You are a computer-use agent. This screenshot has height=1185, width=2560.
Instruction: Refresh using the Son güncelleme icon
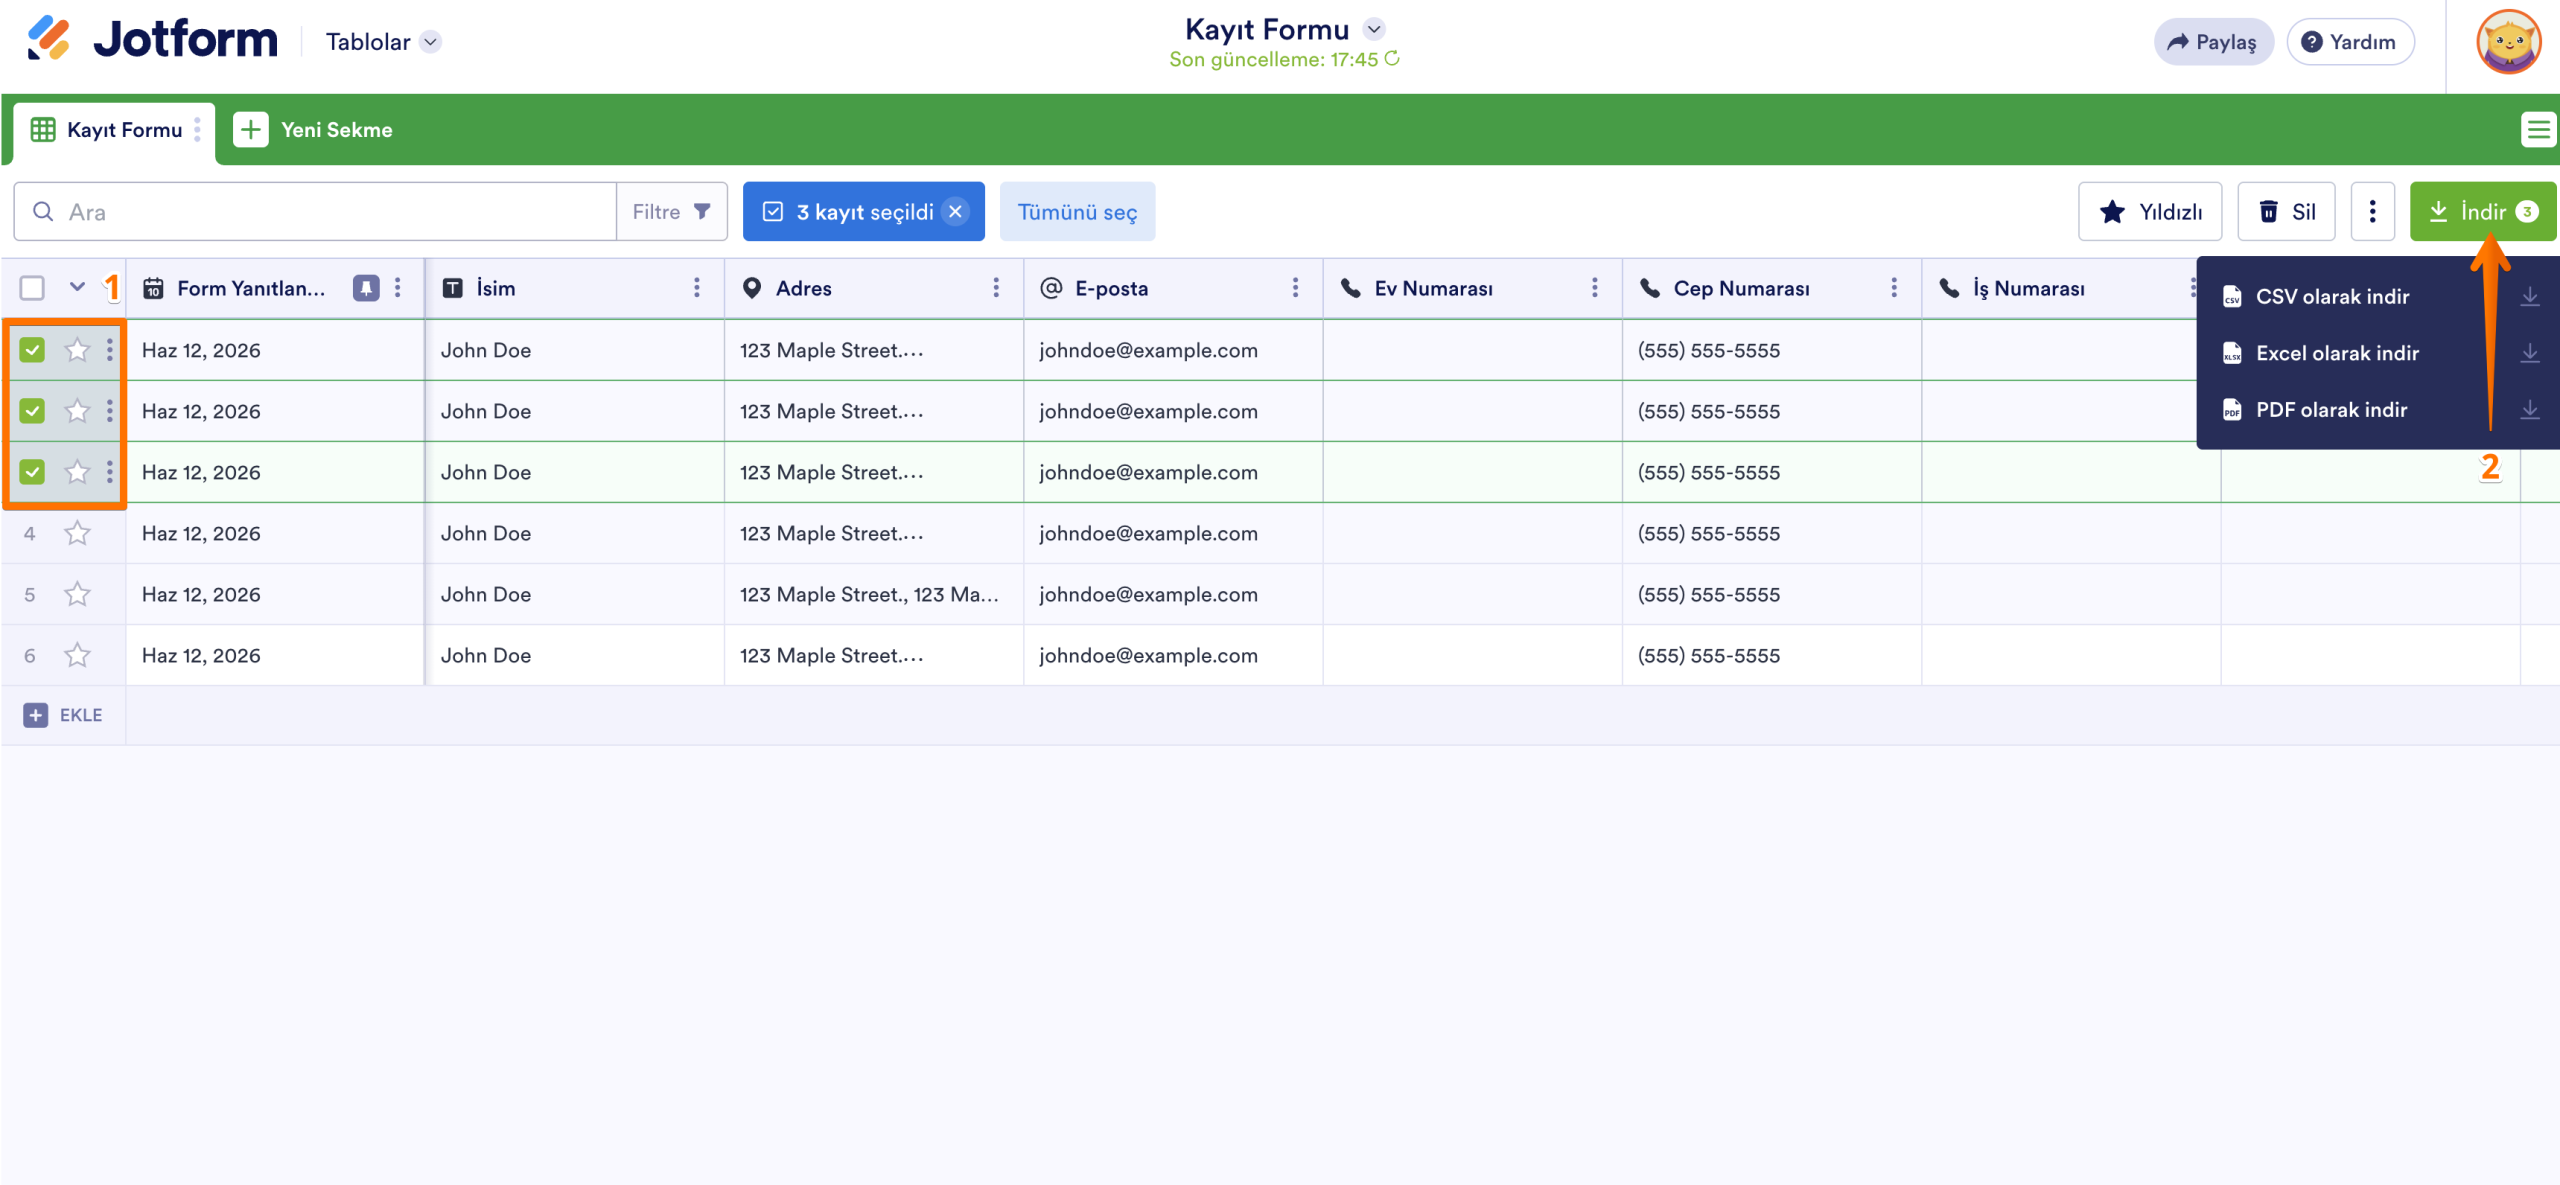point(1392,59)
